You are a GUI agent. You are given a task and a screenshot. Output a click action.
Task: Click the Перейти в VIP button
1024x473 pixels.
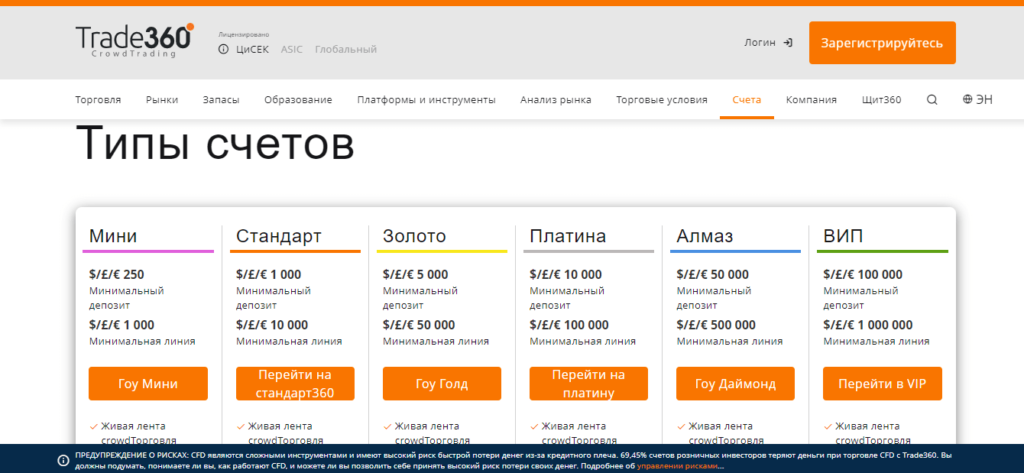882,383
